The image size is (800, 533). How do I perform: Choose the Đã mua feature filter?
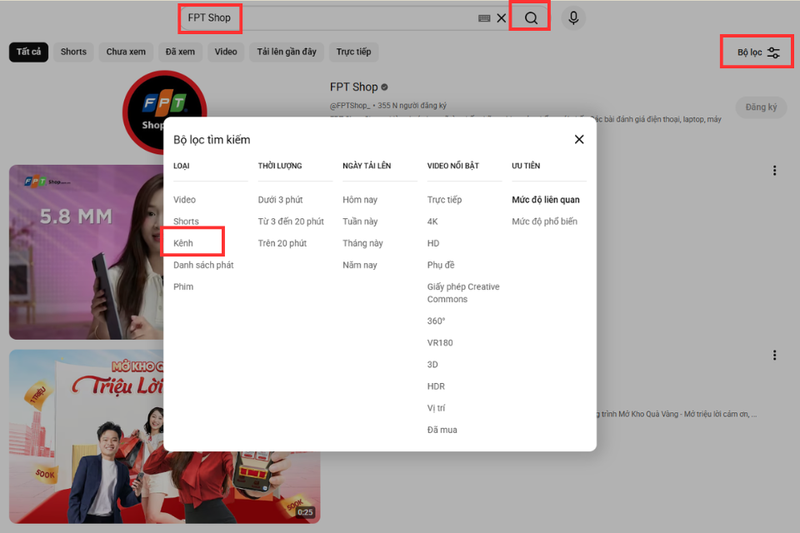[442, 429]
